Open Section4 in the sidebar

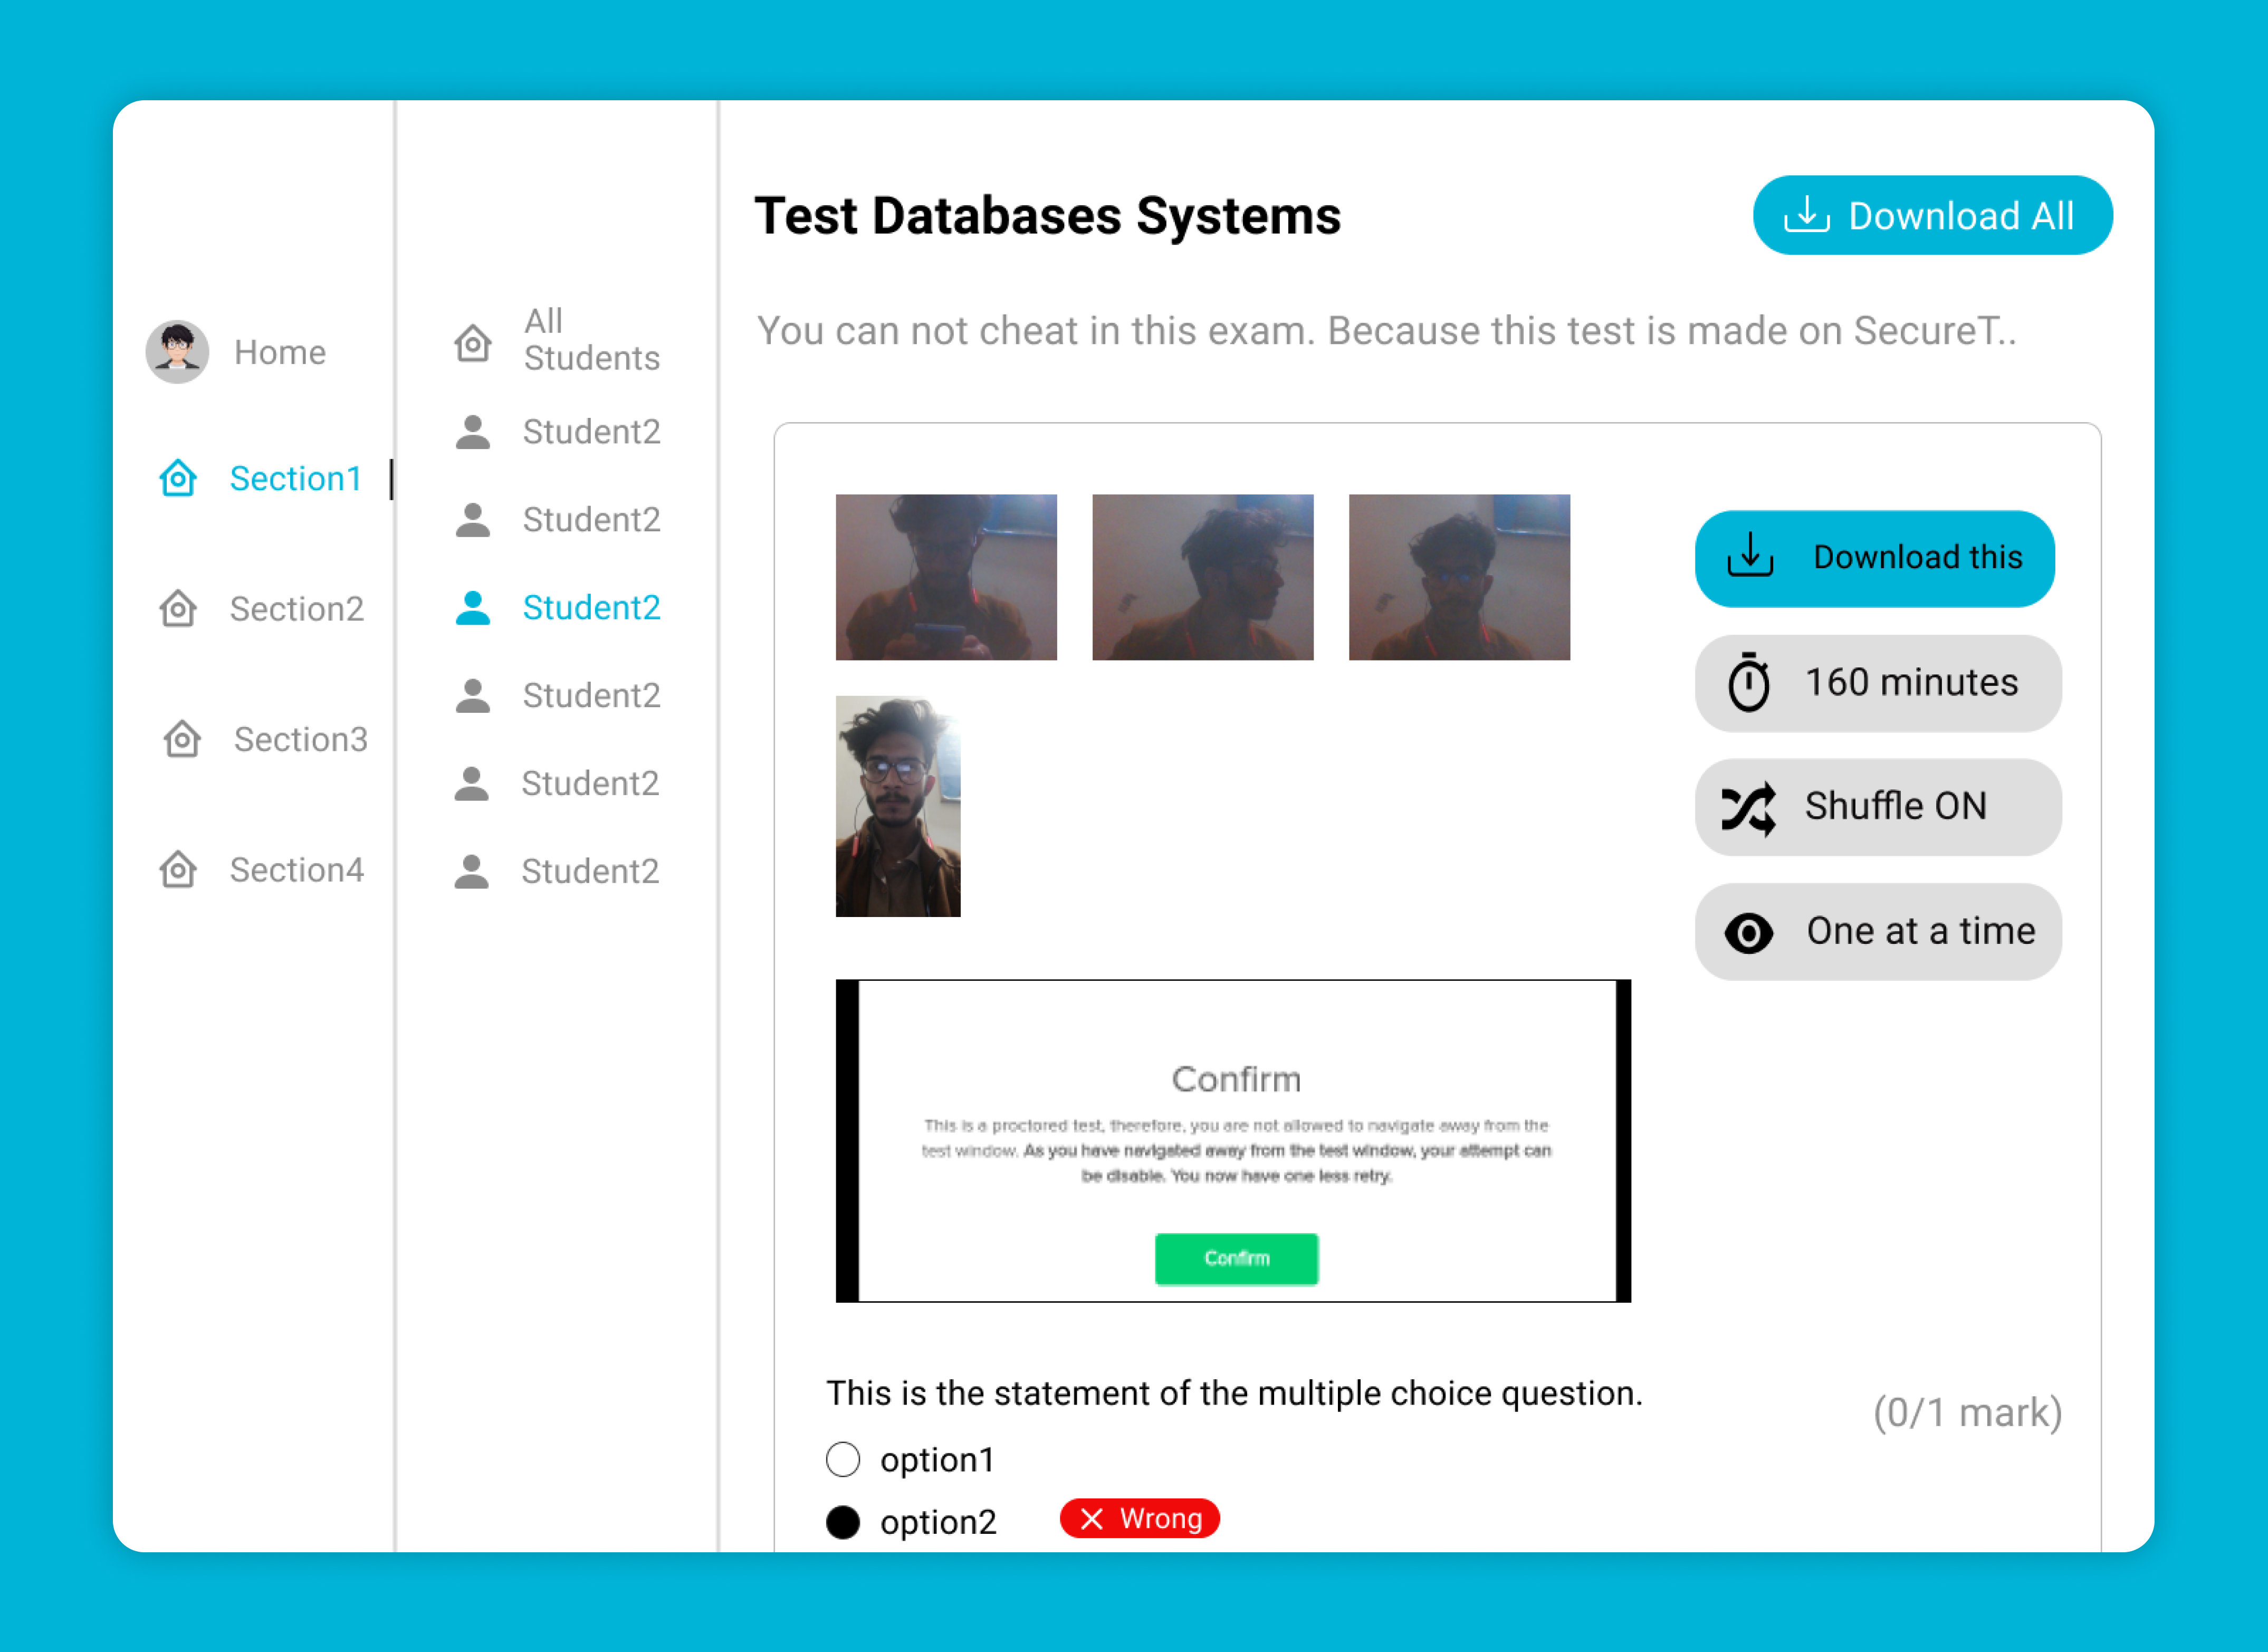296,870
